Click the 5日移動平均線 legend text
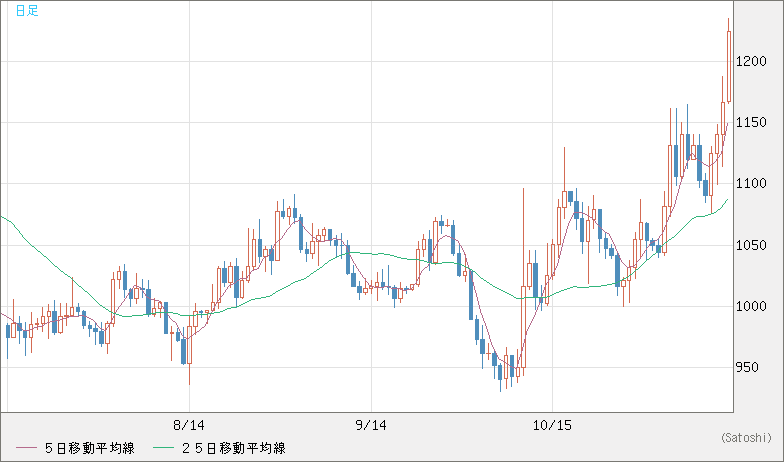The width and height of the screenshot is (784, 462). 90,448
